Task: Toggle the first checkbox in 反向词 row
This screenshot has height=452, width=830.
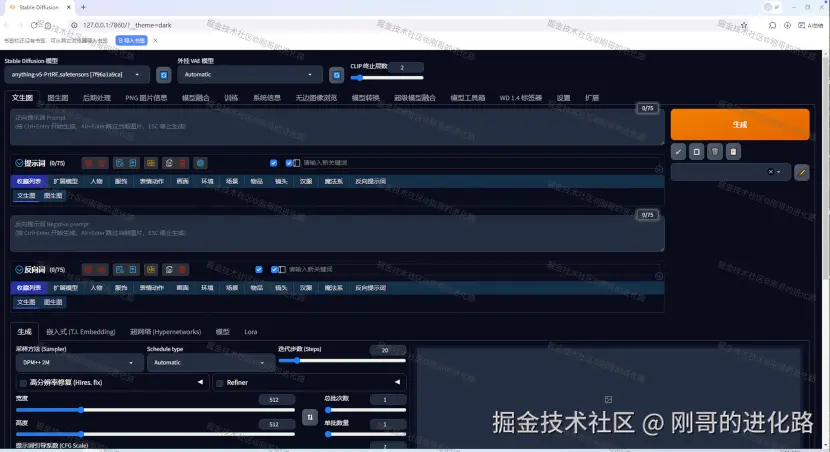Action: coord(258,269)
